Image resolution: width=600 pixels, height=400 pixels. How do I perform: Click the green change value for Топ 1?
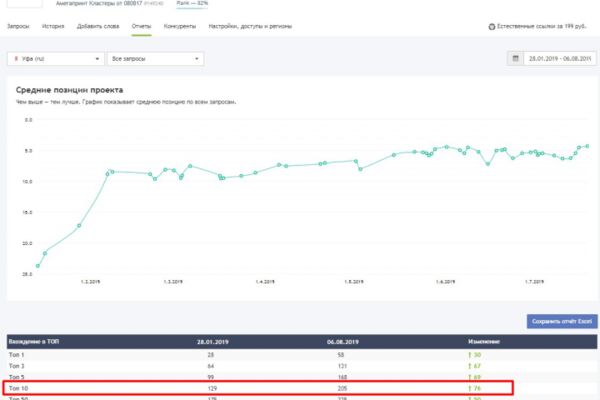coord(474,355)
